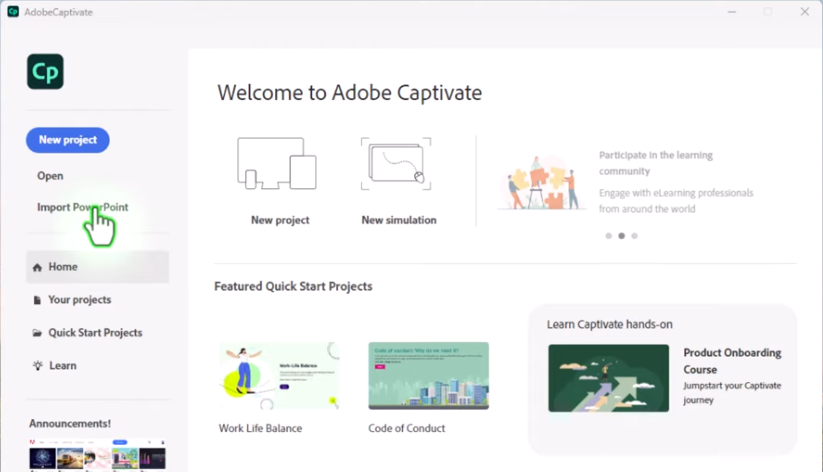The image size is (823, 472).
Task: Switch to Quick Start Projects section
Action: (x=95, y=333)
